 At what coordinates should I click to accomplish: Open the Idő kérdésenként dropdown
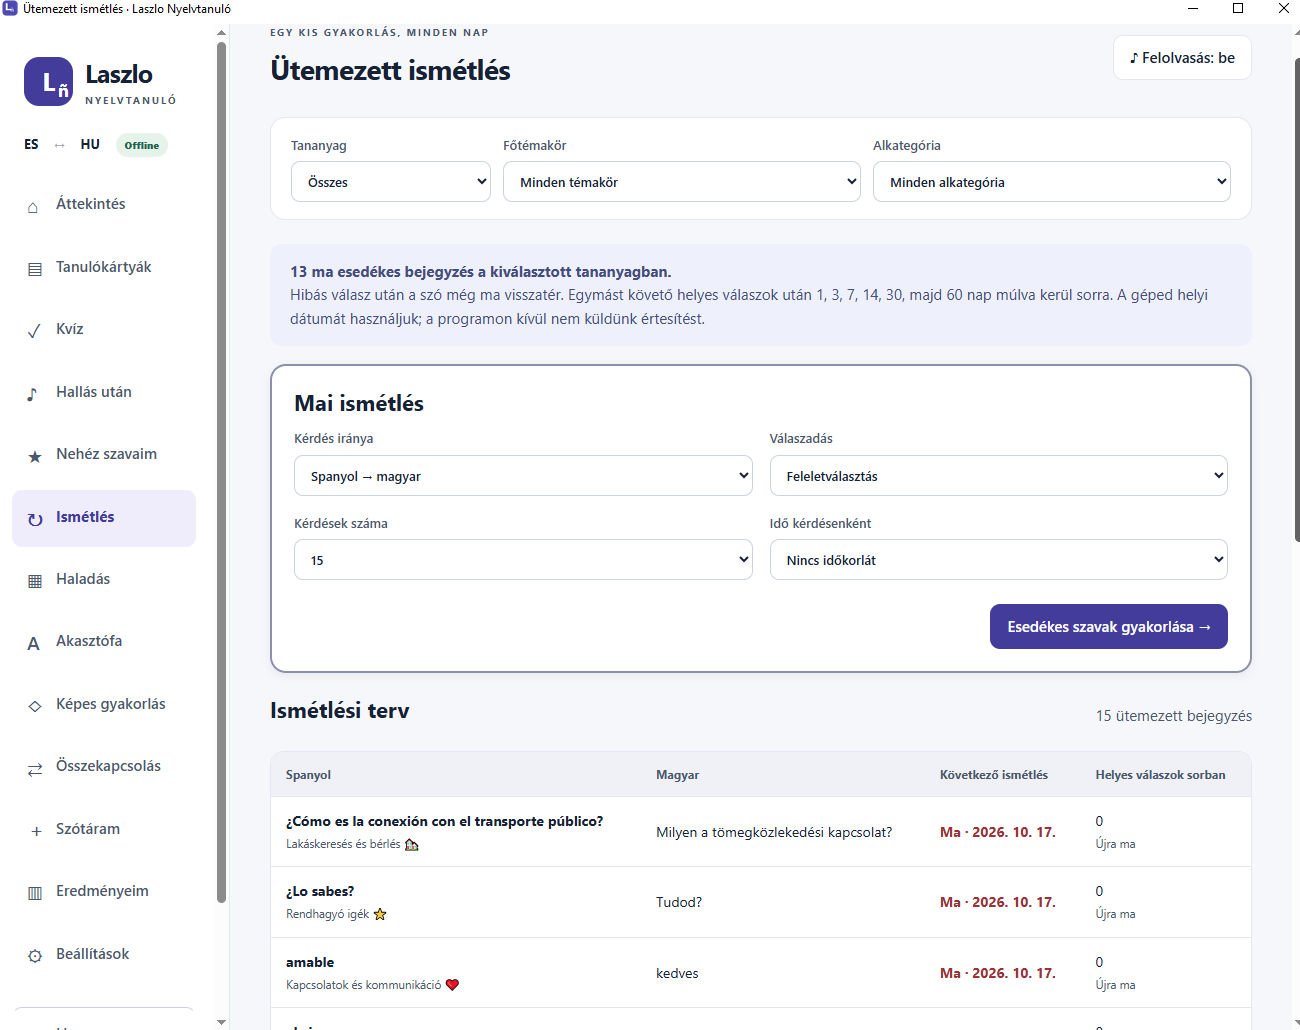(999, 560)
